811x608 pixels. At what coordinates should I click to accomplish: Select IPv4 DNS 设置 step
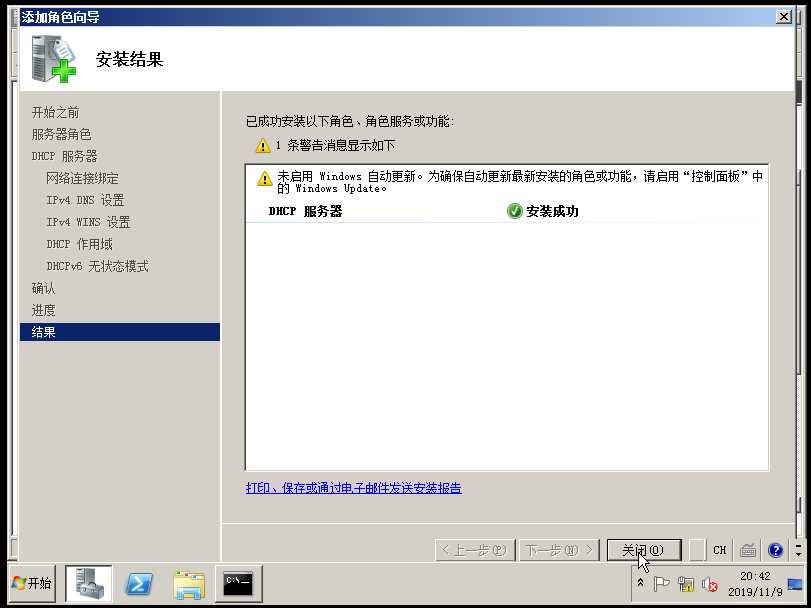click(85, 200)
